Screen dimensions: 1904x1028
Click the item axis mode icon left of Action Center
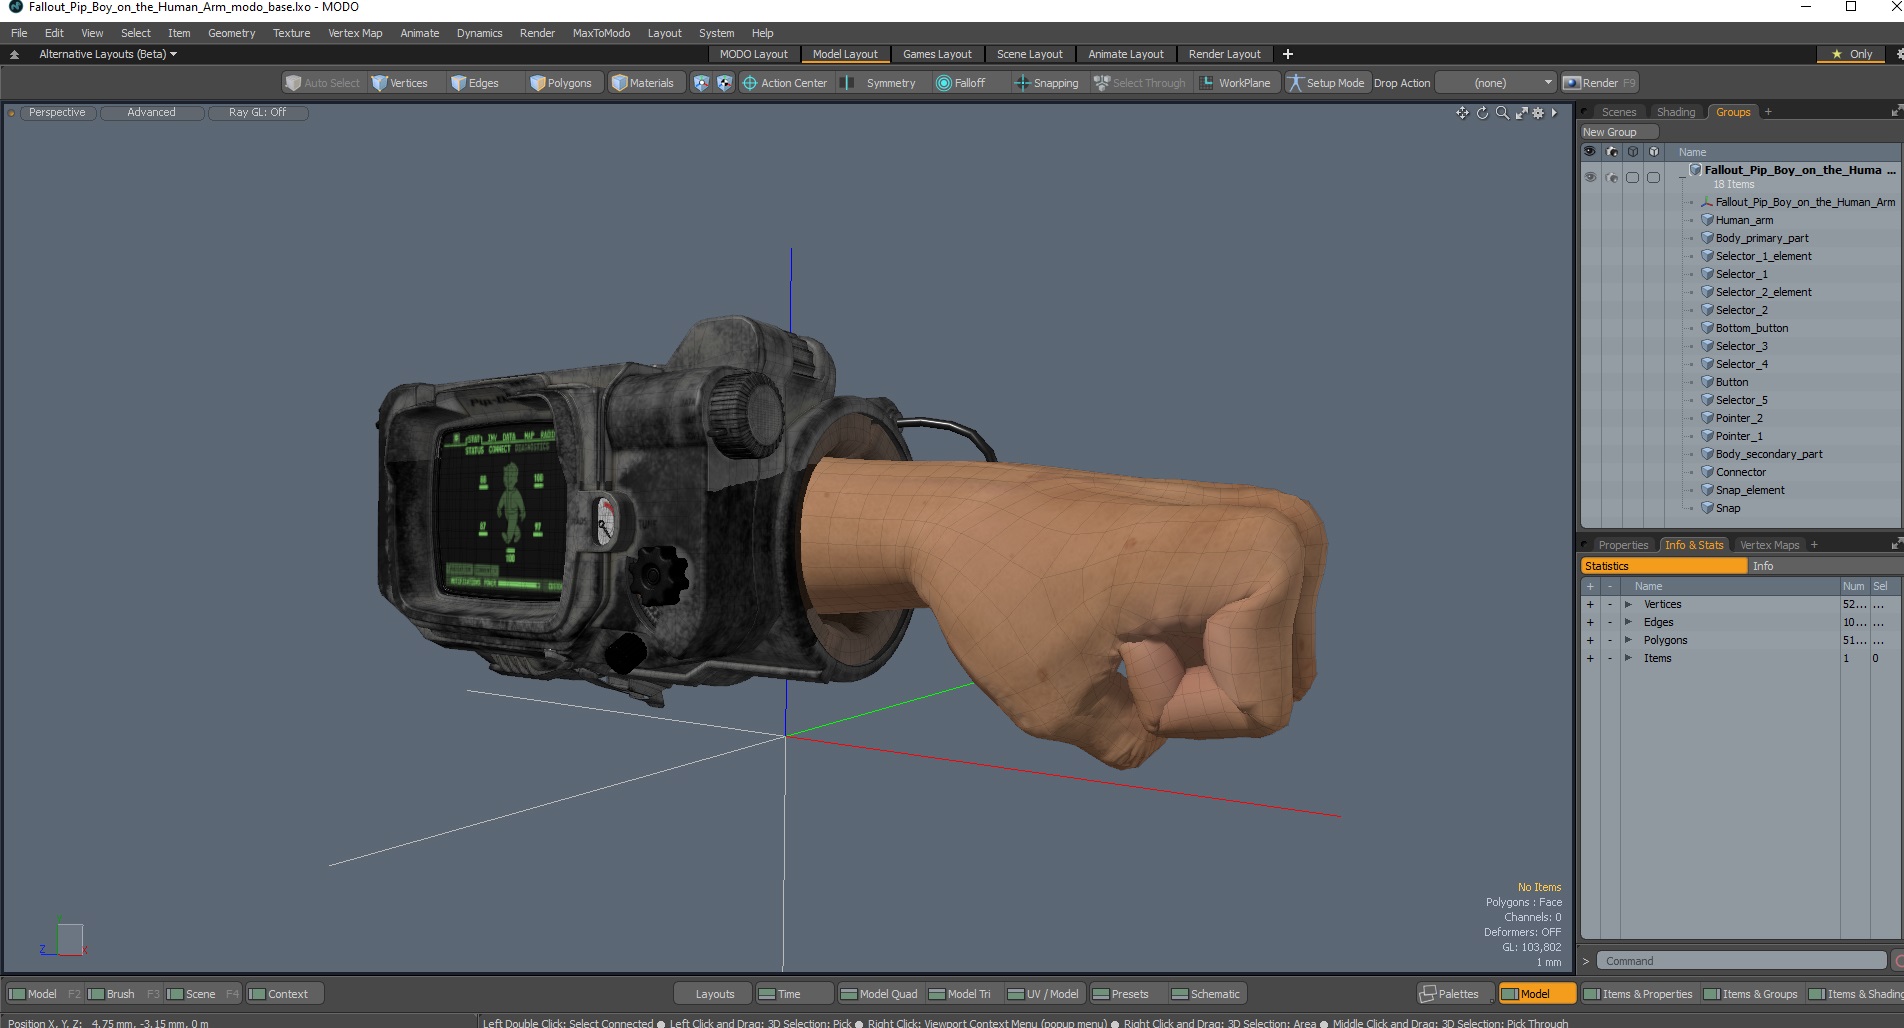[x=701, y=83]
